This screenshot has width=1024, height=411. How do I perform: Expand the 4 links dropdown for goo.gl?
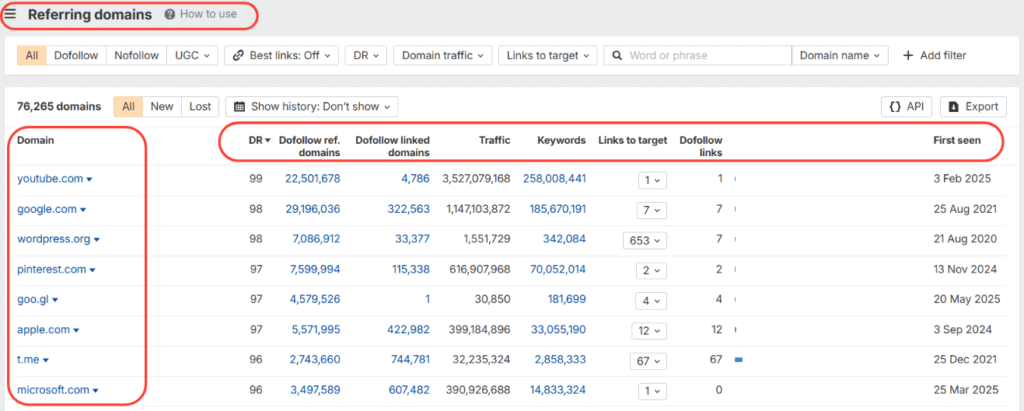[x=652, y=301]
